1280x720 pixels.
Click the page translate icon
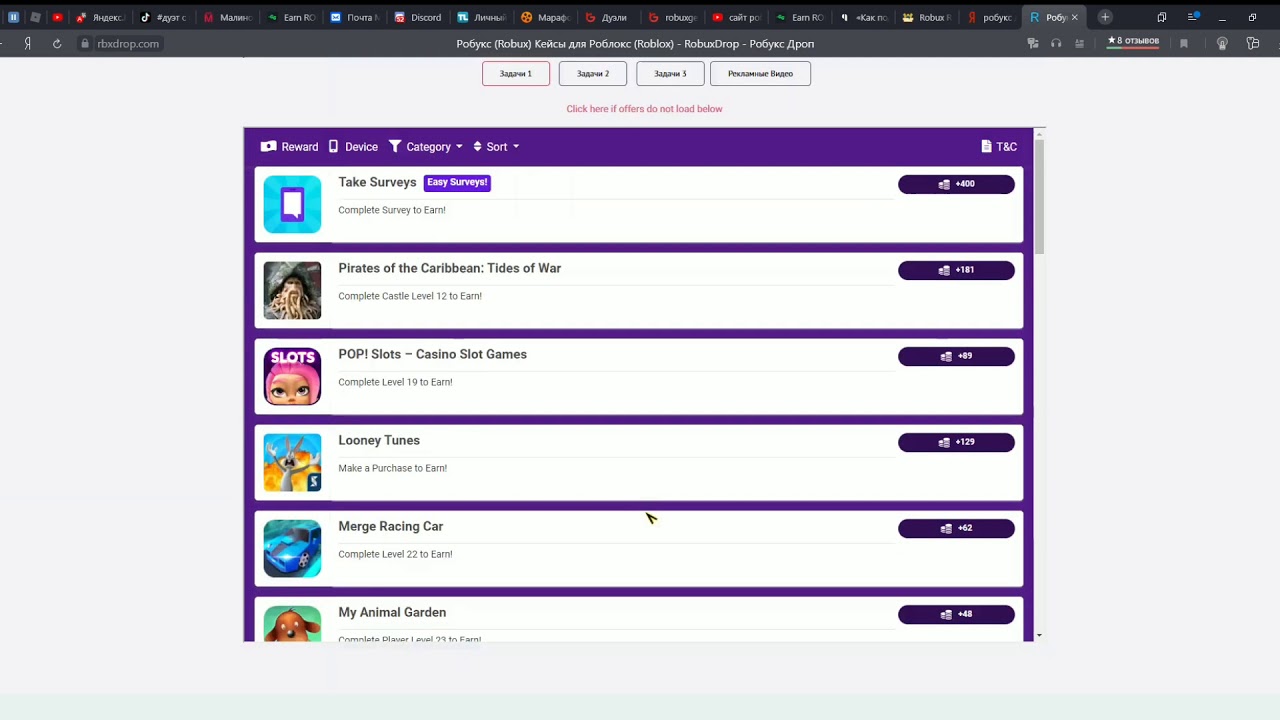(1033, 44)
